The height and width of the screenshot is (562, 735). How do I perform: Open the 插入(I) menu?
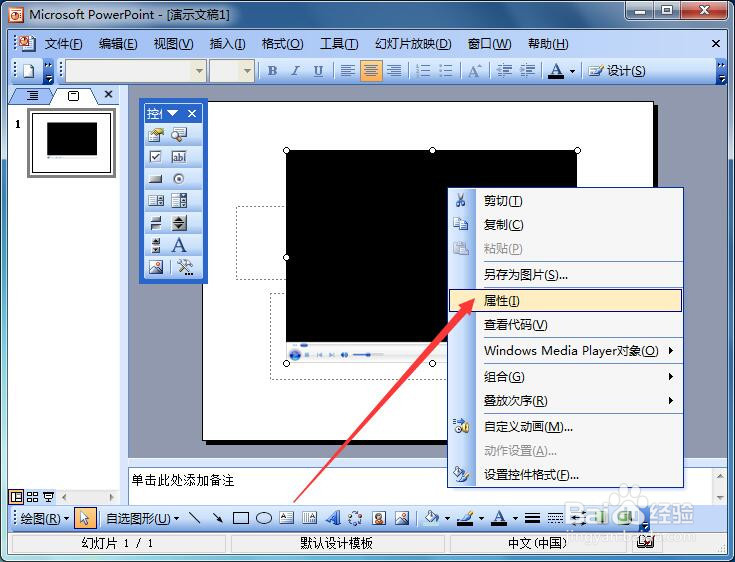(x=227, y=44)
